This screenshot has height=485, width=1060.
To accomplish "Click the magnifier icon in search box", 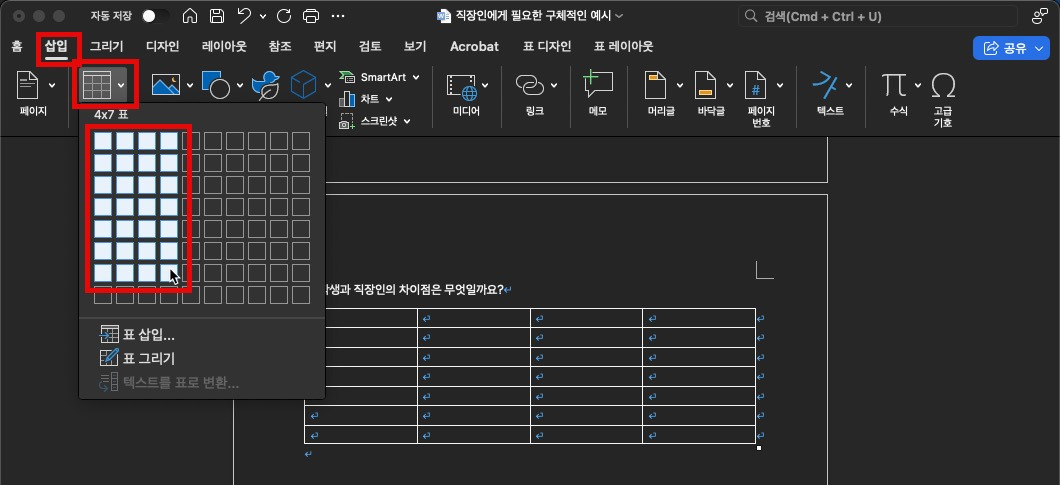I will (x=750, y=16).
